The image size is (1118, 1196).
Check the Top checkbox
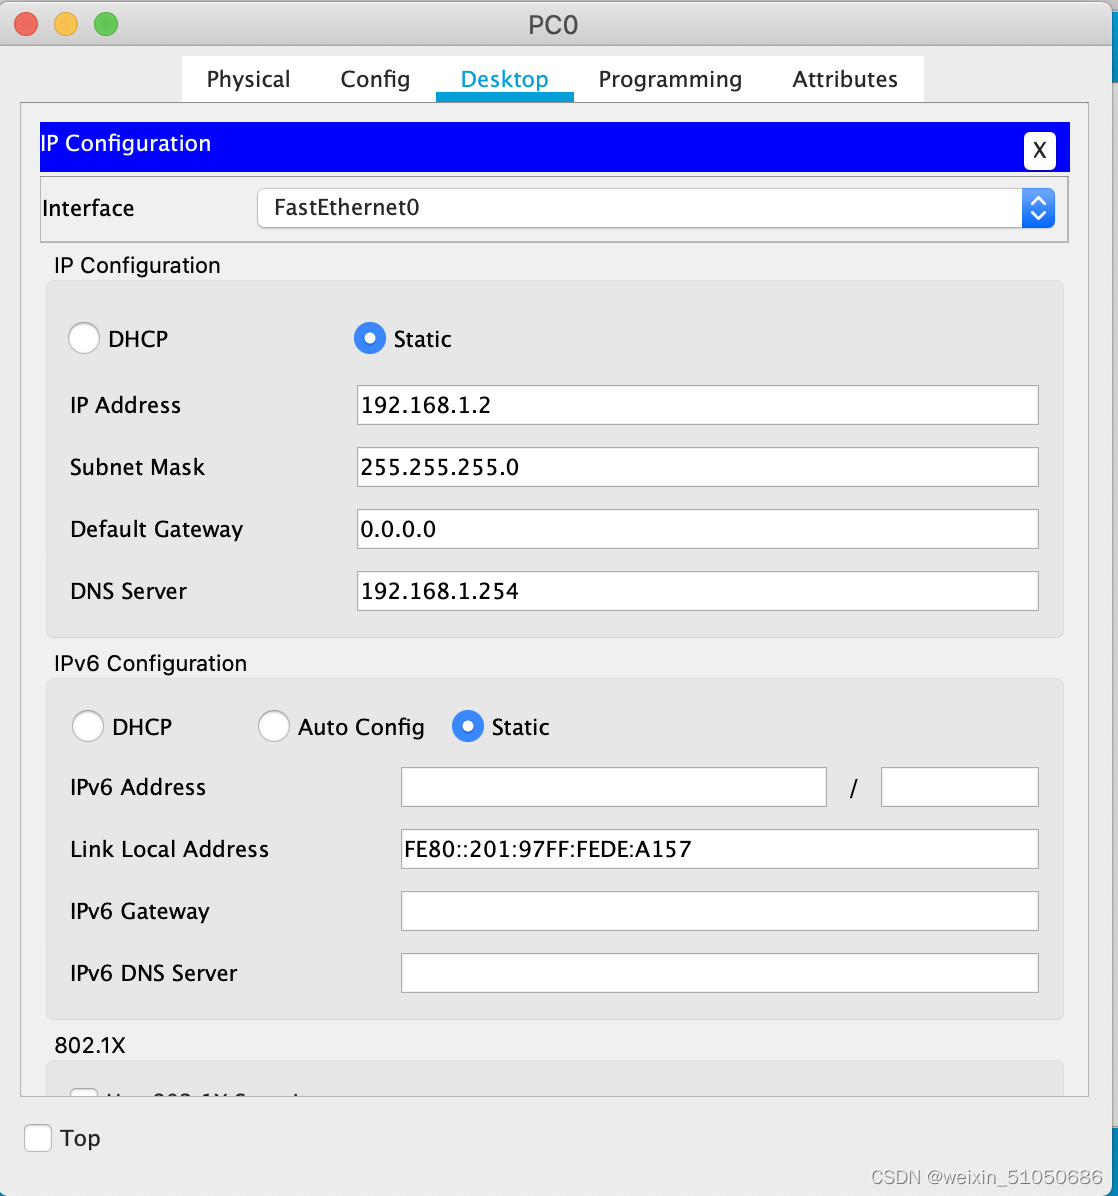(x=37, y=1137)
